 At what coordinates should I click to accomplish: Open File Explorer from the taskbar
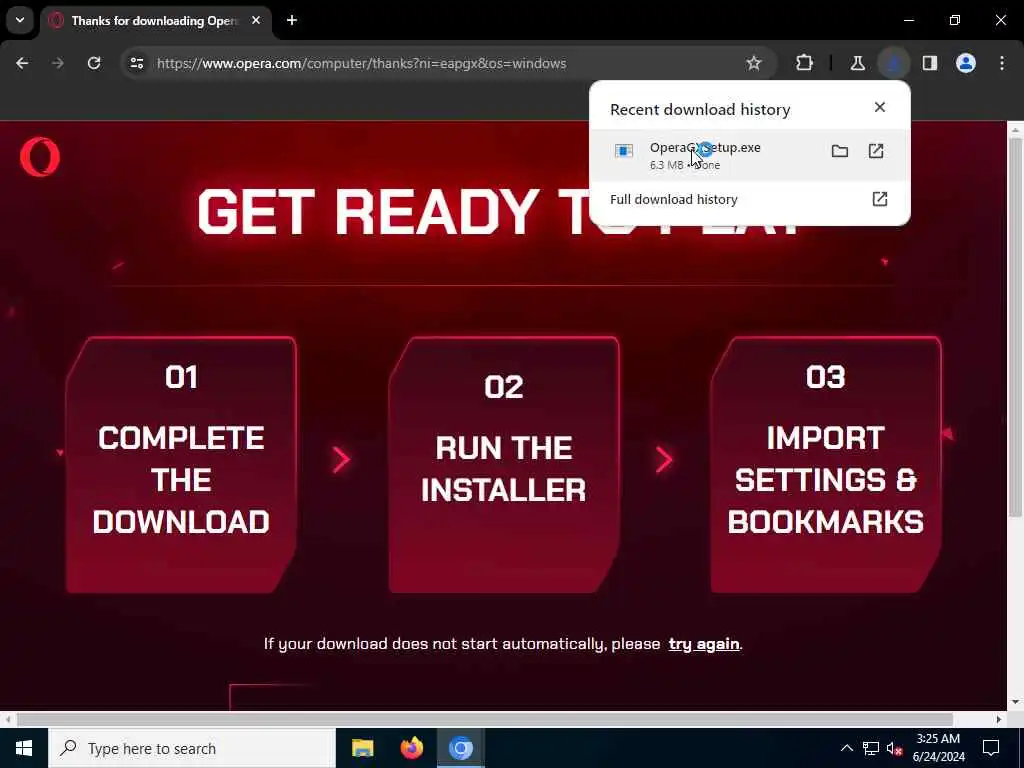point(362,748)
